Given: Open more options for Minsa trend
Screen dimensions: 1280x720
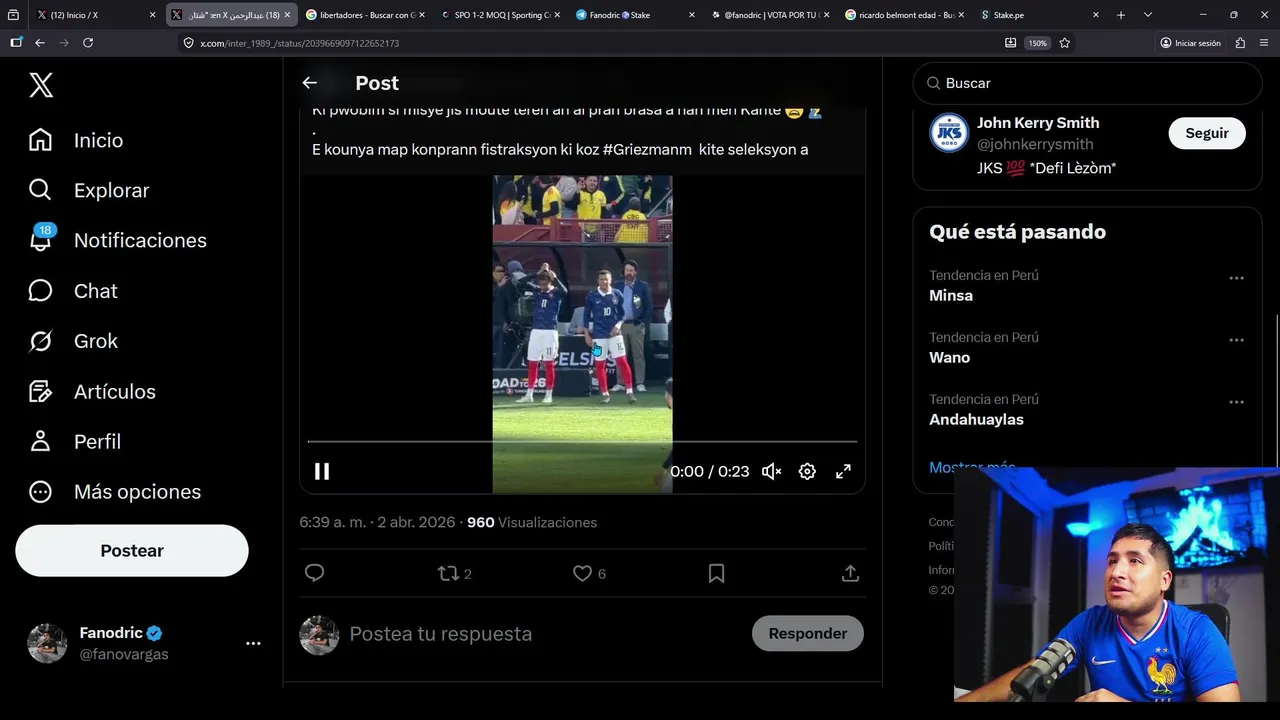Looking at the screenshot, I should click(x=1236, y=278).
